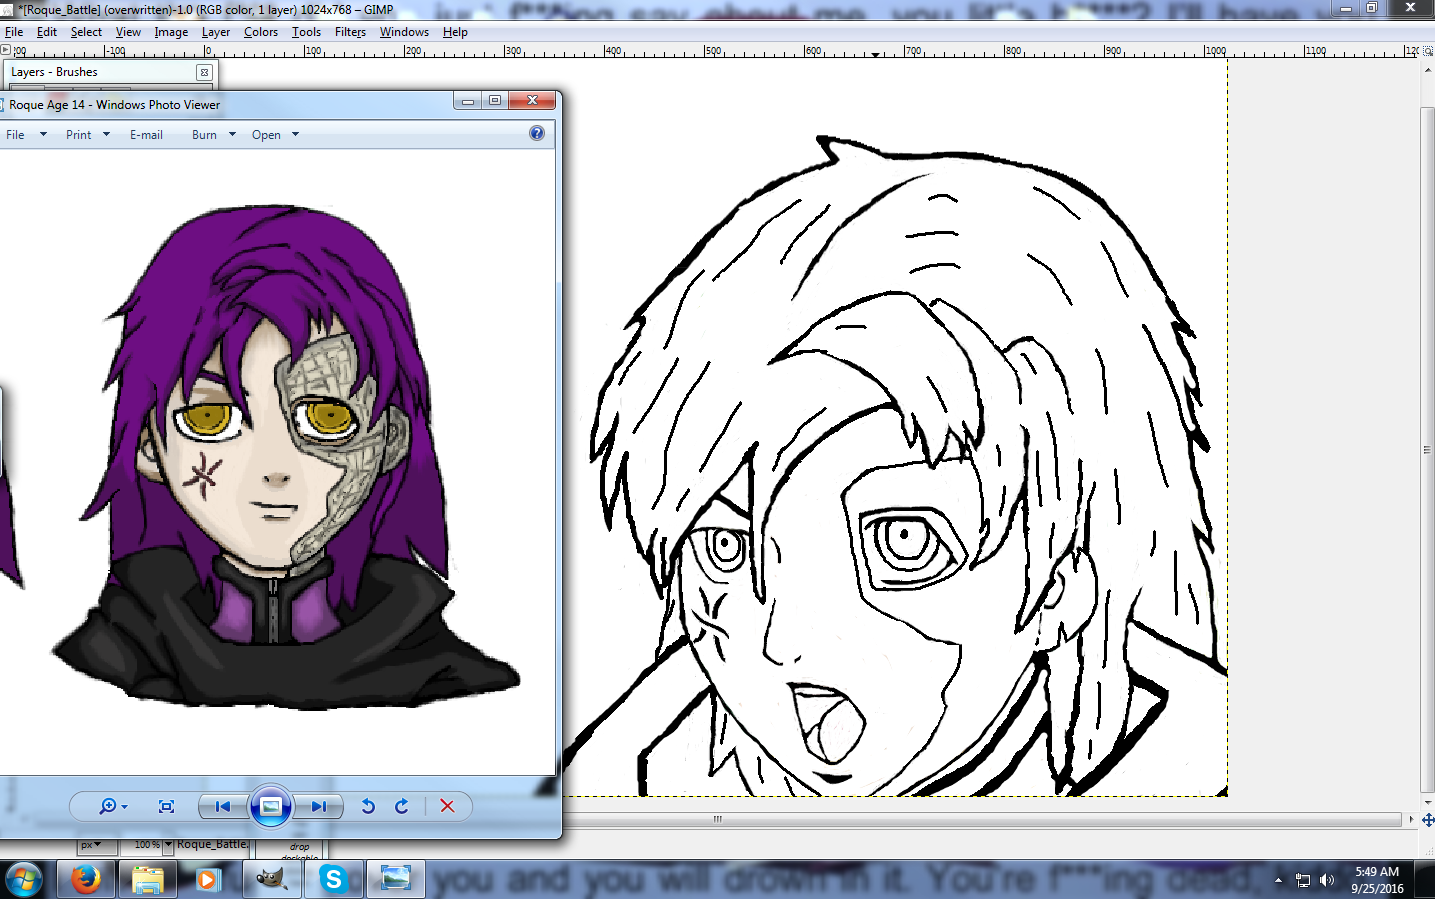Open the Tools menu in GIMP

point(306,32)
